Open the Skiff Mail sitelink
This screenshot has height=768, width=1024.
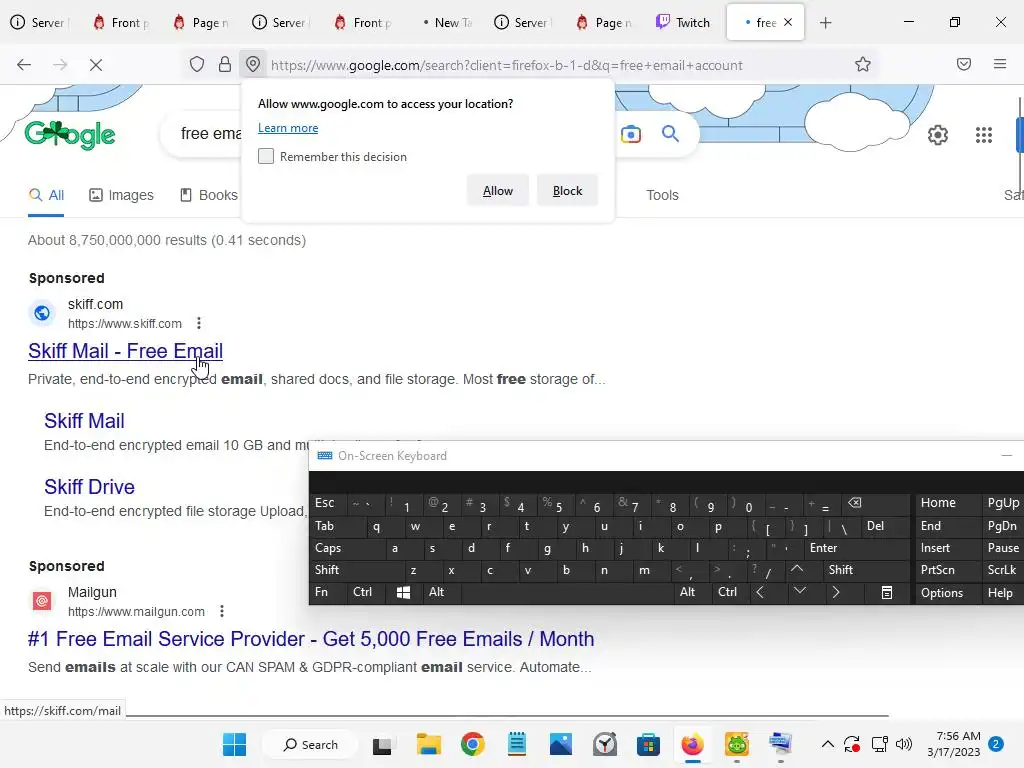click(x=84, y=421)
